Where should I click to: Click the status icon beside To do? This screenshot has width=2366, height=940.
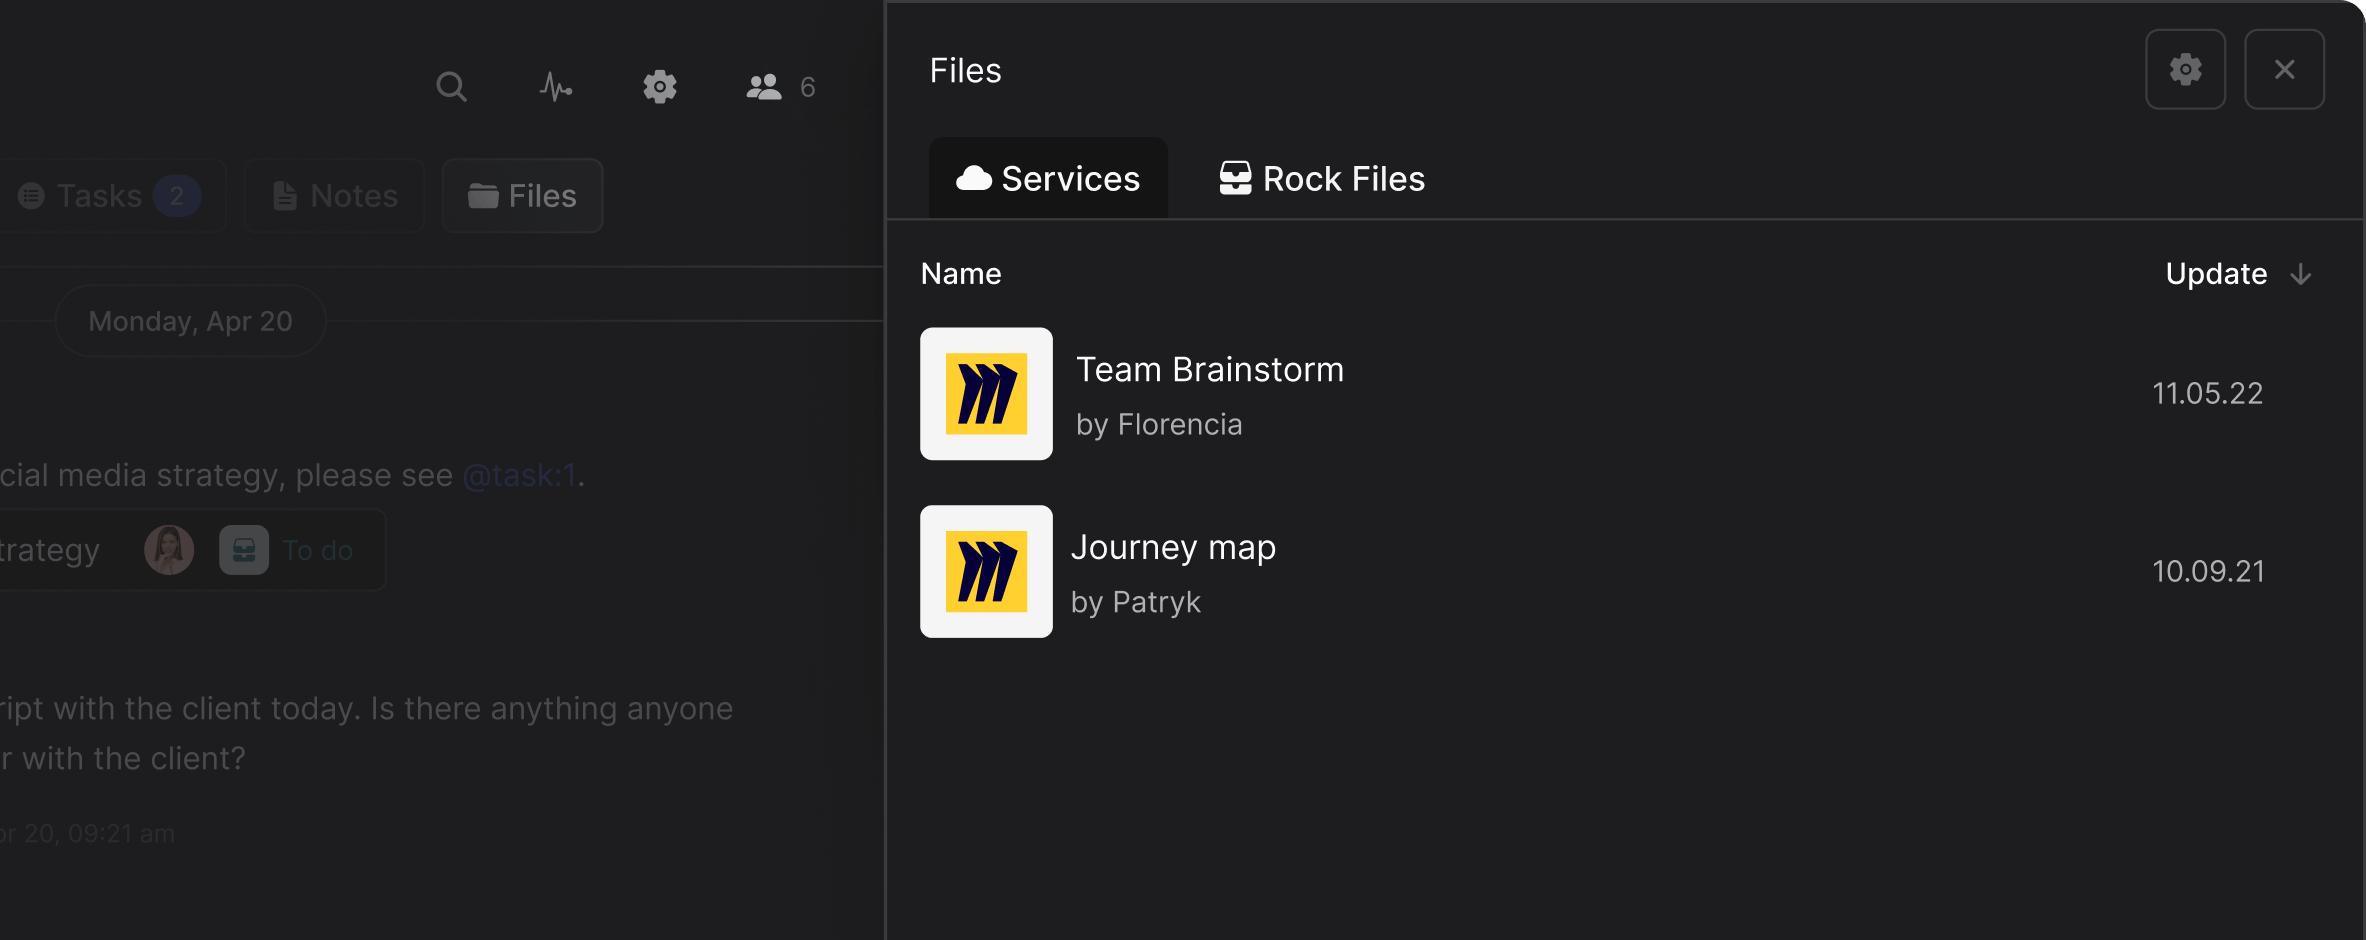[244, 549]
